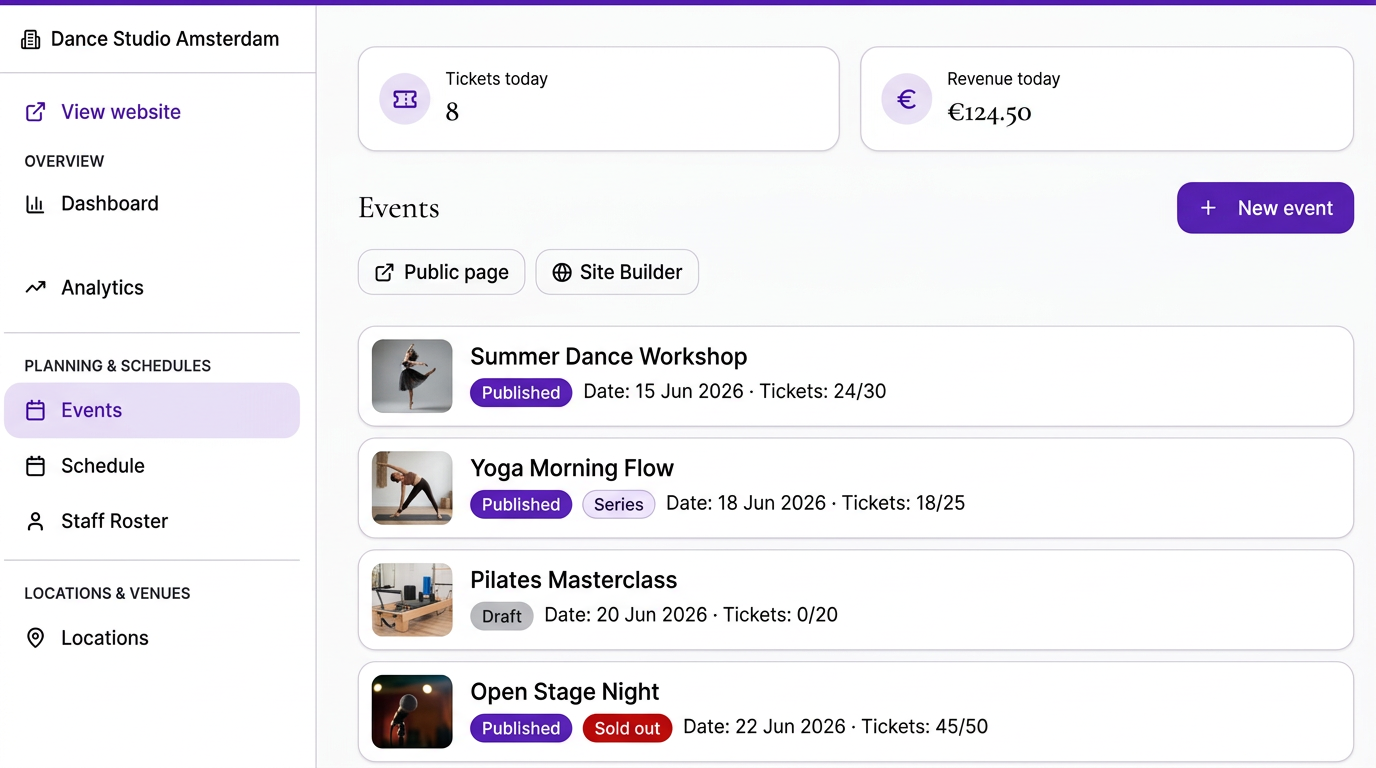Click the external link icon beside View website

click(x=35, y=112)
